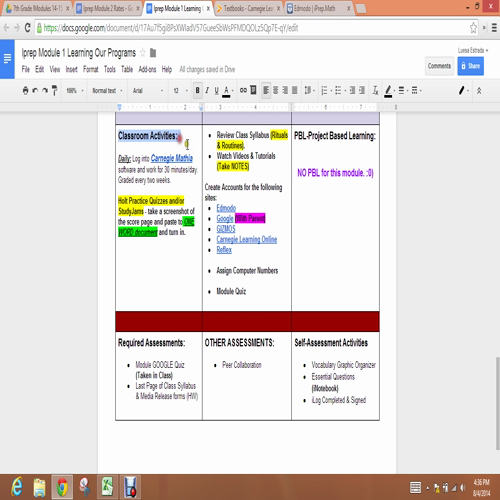This screenshot has width=500, height=500.
Task: Follow the Carnegie Learning Online link
Action: coord(247,239)
